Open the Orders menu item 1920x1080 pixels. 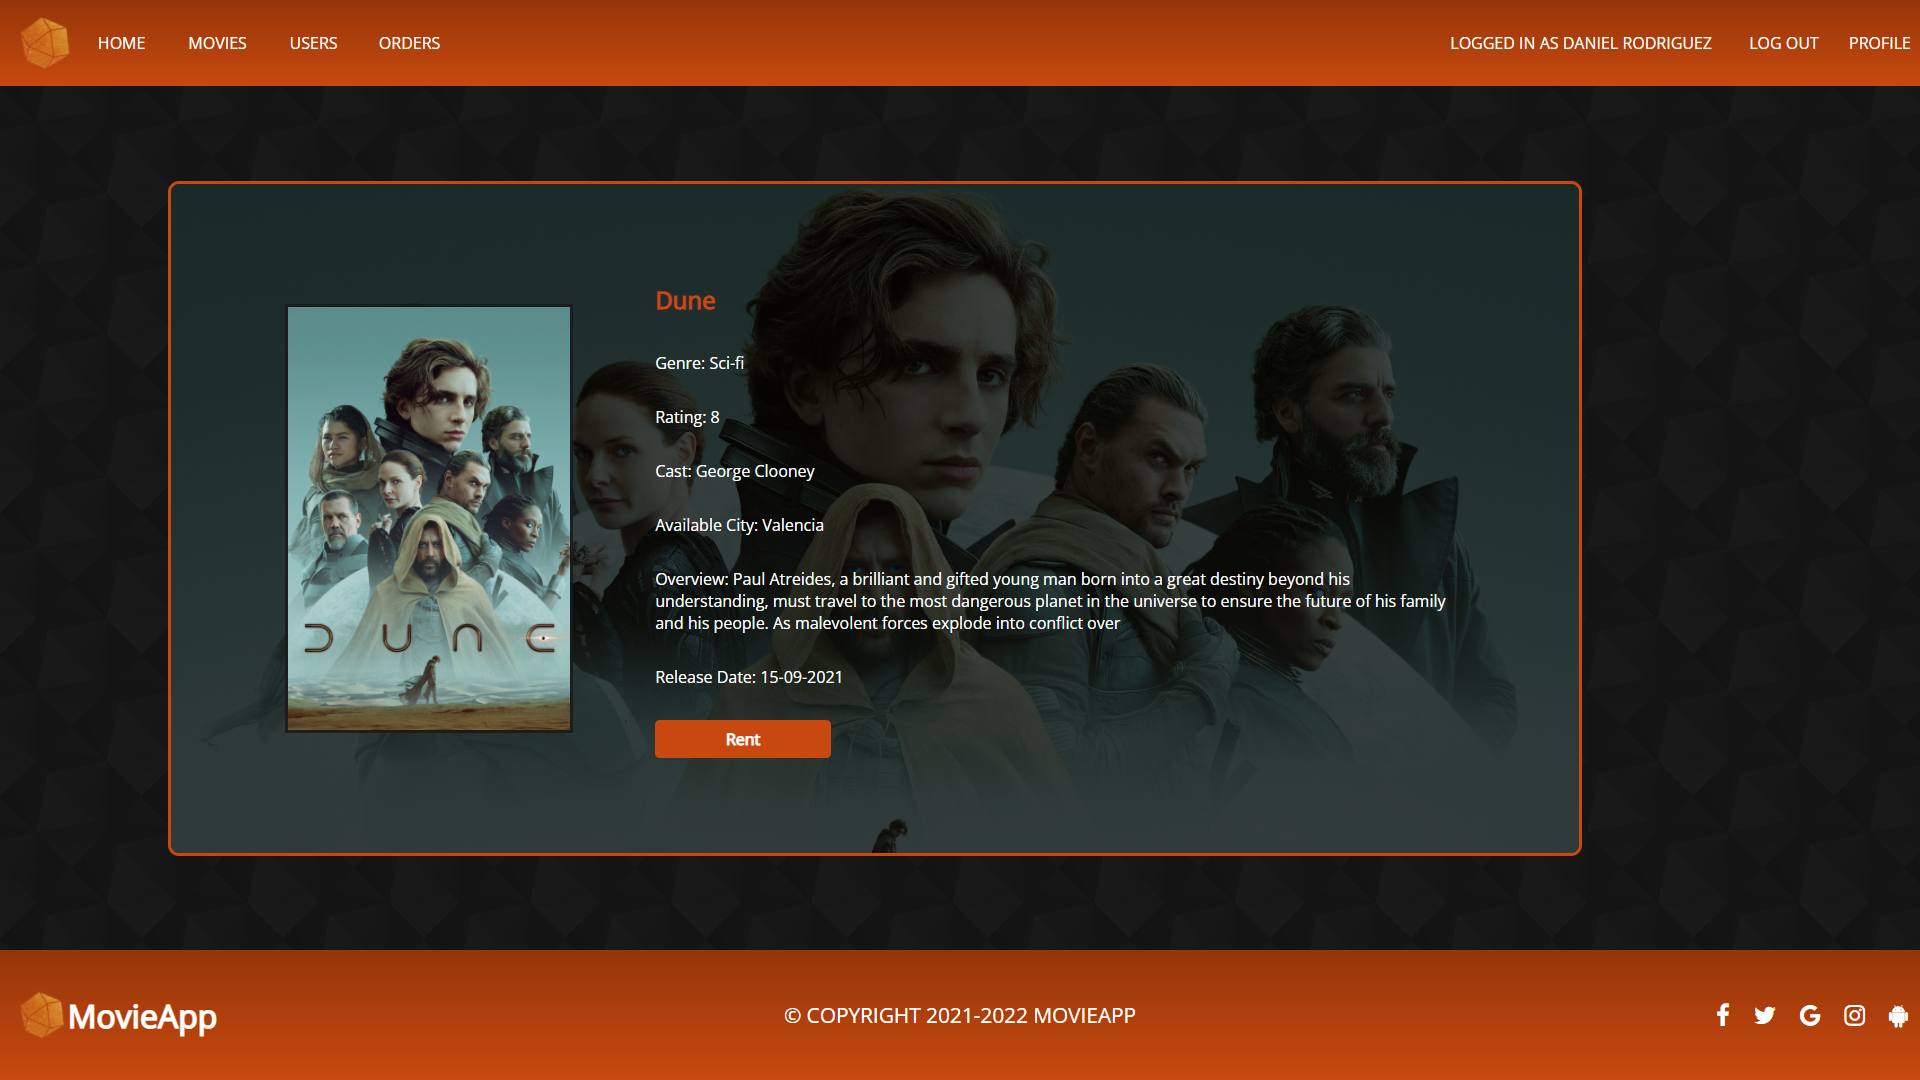point(409,43)
